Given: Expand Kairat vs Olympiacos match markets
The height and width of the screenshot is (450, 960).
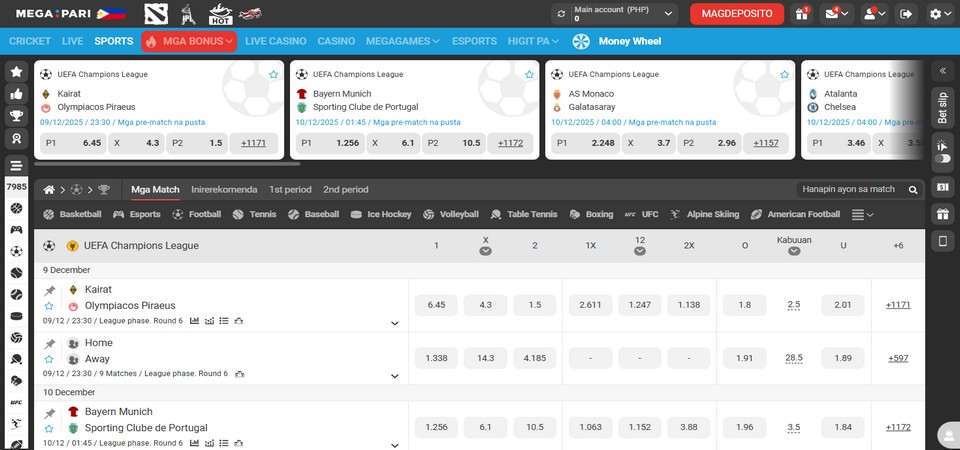Looking at the screenshot, I should coord(395,323).
